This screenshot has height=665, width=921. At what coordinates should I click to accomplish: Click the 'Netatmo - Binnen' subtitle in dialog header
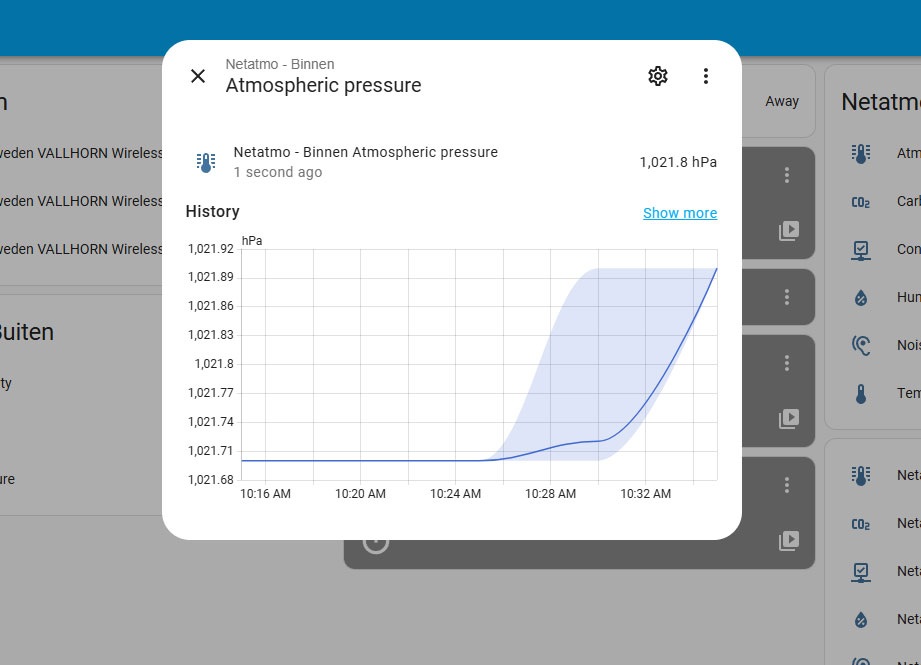280,64
